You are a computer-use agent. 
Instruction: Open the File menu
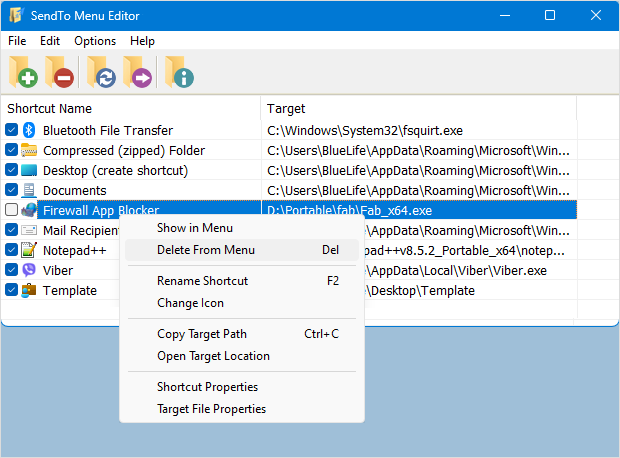(x=17, y=41)
